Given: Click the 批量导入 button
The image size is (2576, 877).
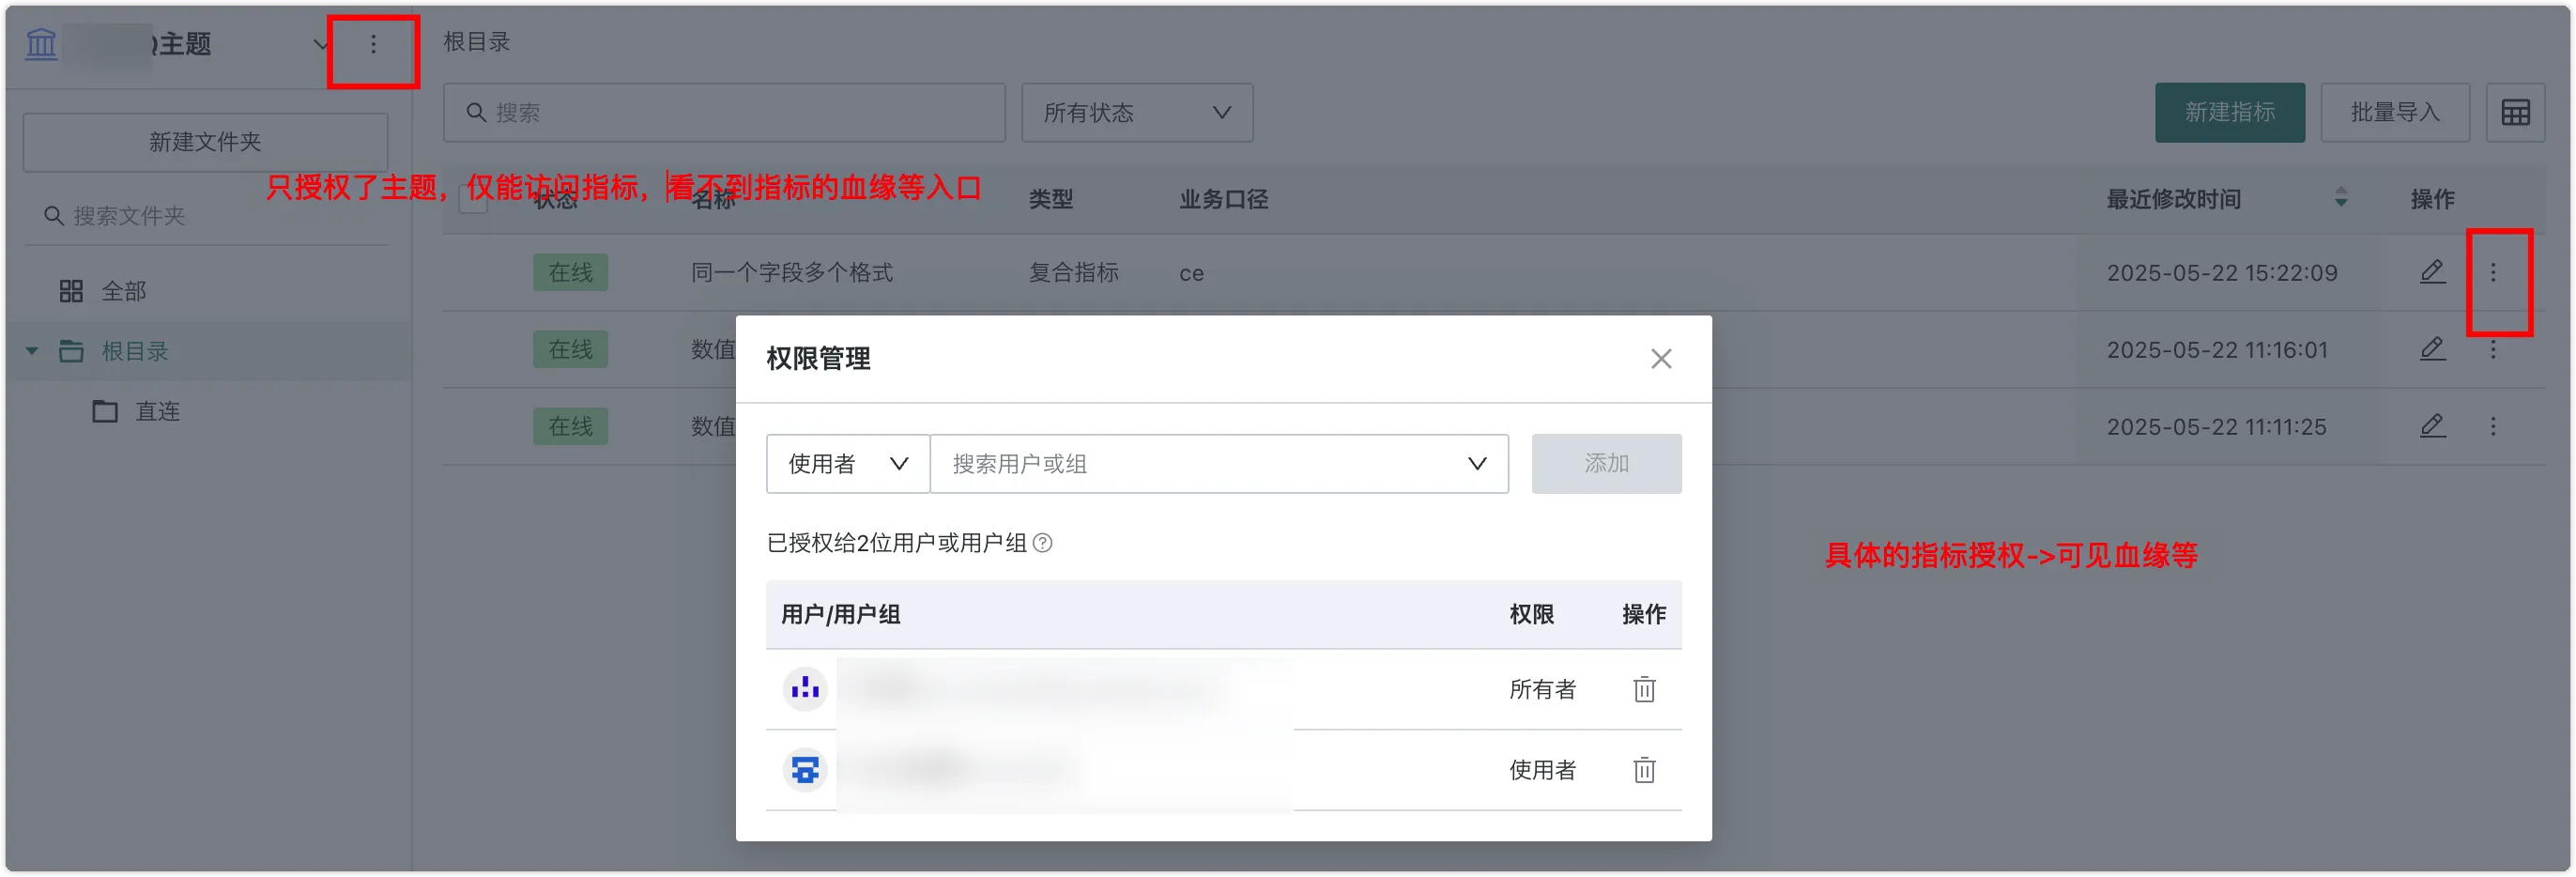Looking at the screenshot, I should coord(2394,113).
